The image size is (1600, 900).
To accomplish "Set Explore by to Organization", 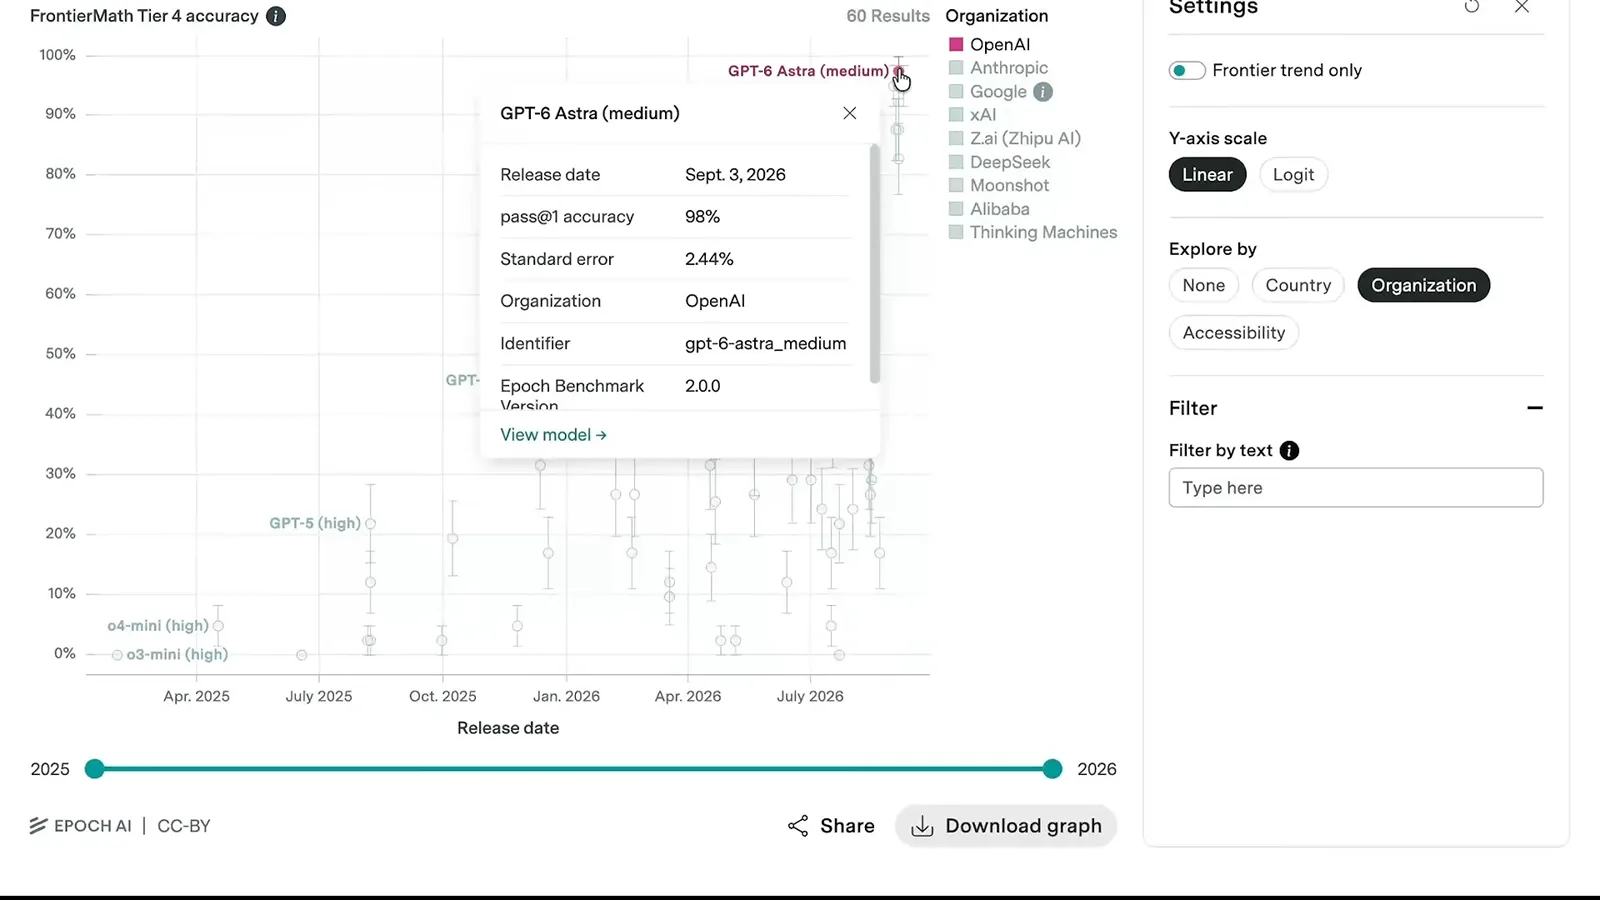I will [x=1423, y=286].
